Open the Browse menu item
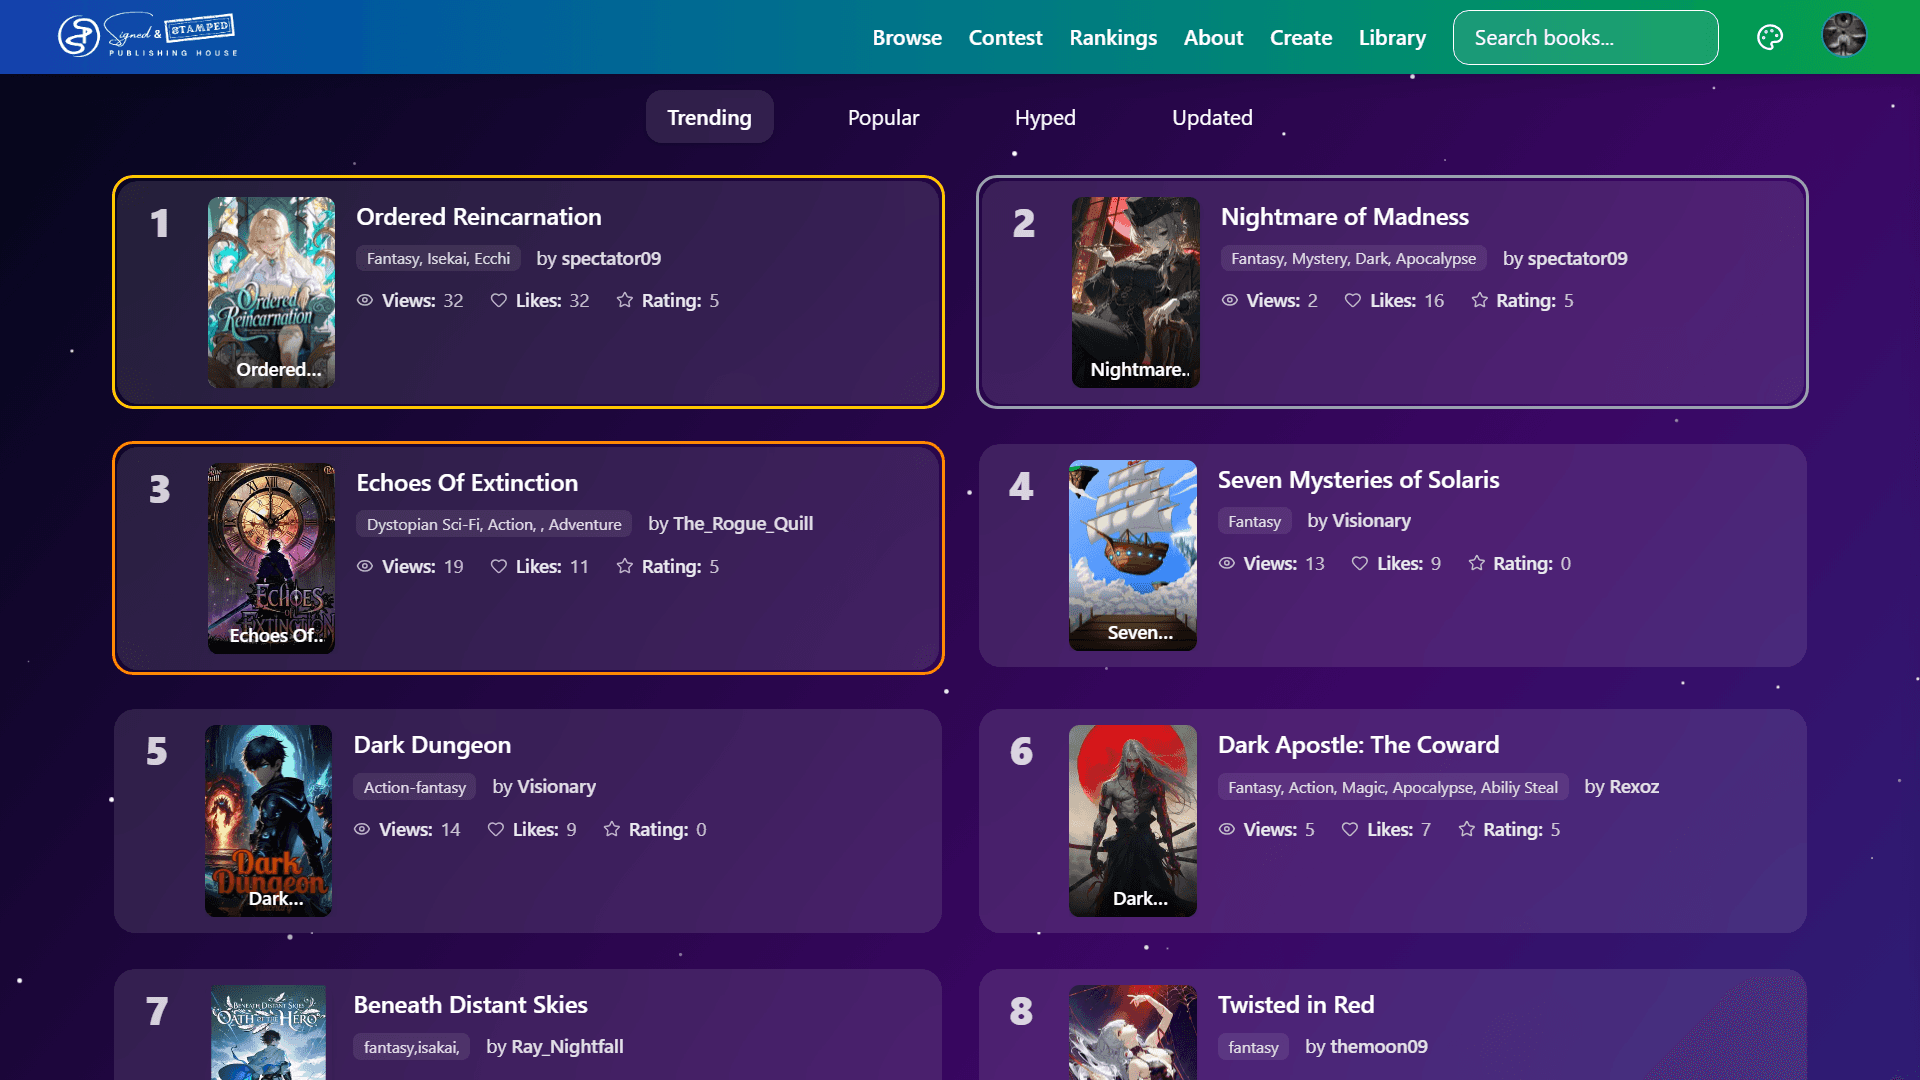 point(907,38)
